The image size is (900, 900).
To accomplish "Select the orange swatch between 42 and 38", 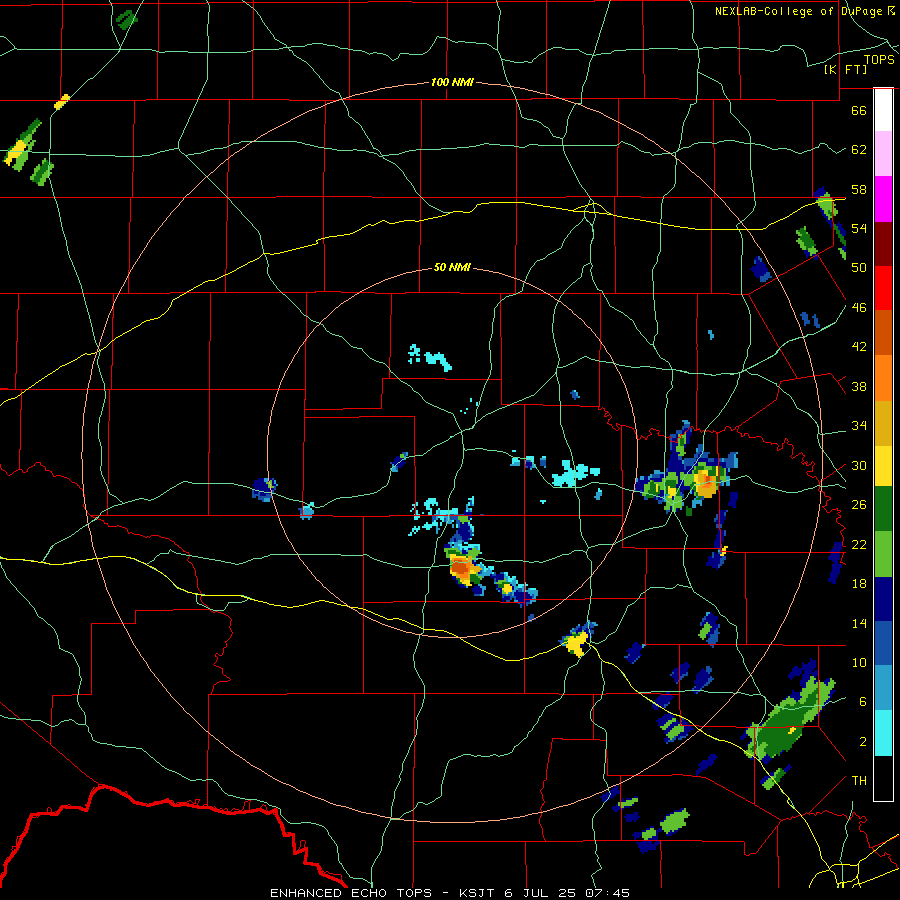I will tap(883, 378).
